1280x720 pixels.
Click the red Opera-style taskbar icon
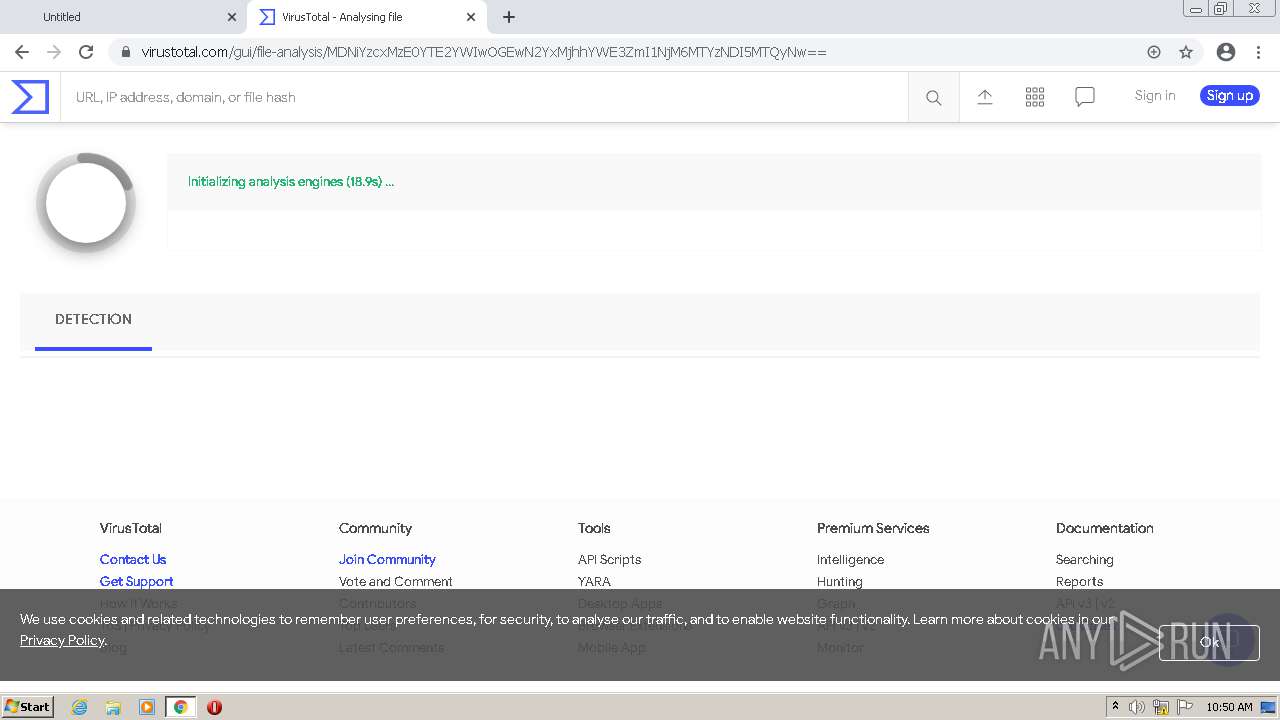click(x=214, y=707)
